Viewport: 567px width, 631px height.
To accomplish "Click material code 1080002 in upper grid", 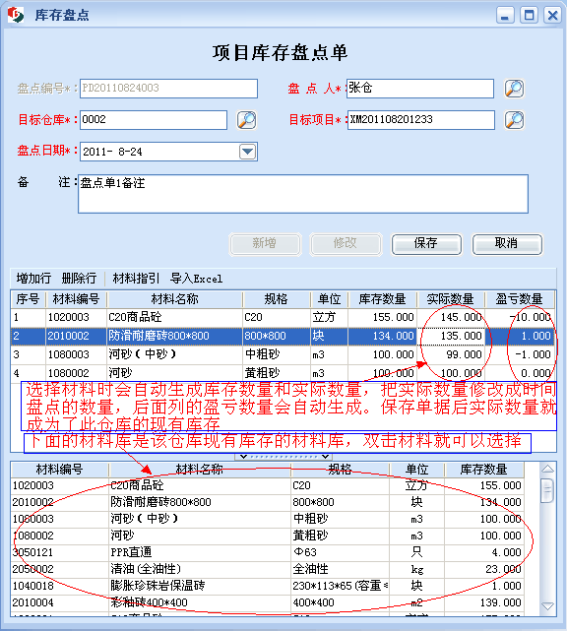I will (x=68, y=373).
